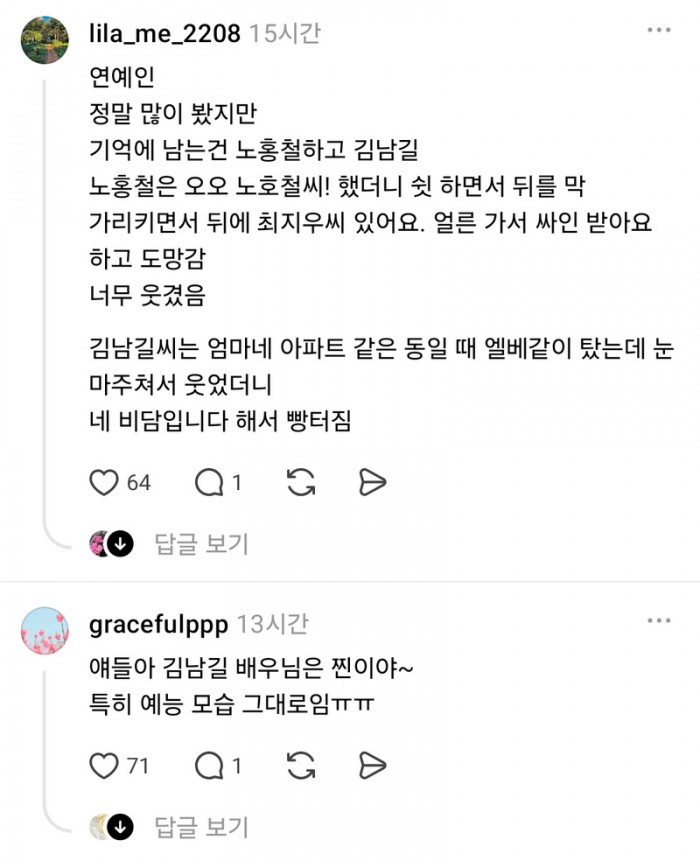Open comments on gracefulppp post
Image resolution: width=700 pixels, height=861 pixels.
click(209, 766)
